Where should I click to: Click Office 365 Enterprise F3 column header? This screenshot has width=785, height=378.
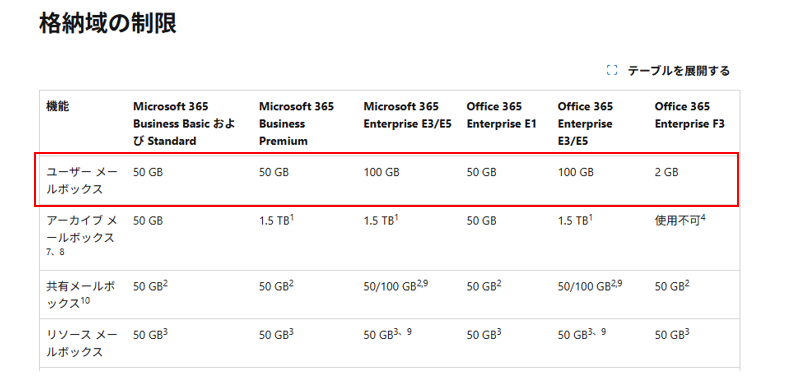click(x=689, y=115)
